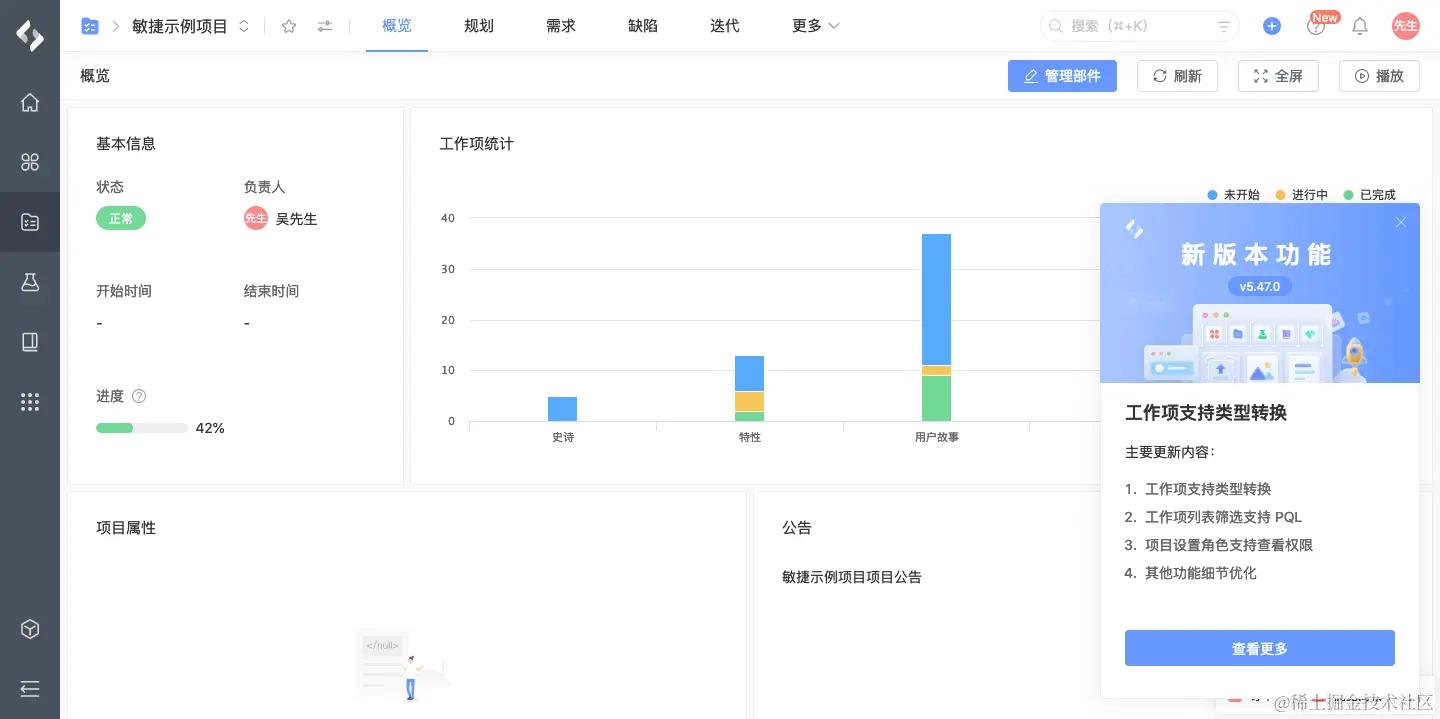Screen dimensions: 1440x719
Task: Click the blue project icon in the breadcrumb
Action: coord(90,26)
